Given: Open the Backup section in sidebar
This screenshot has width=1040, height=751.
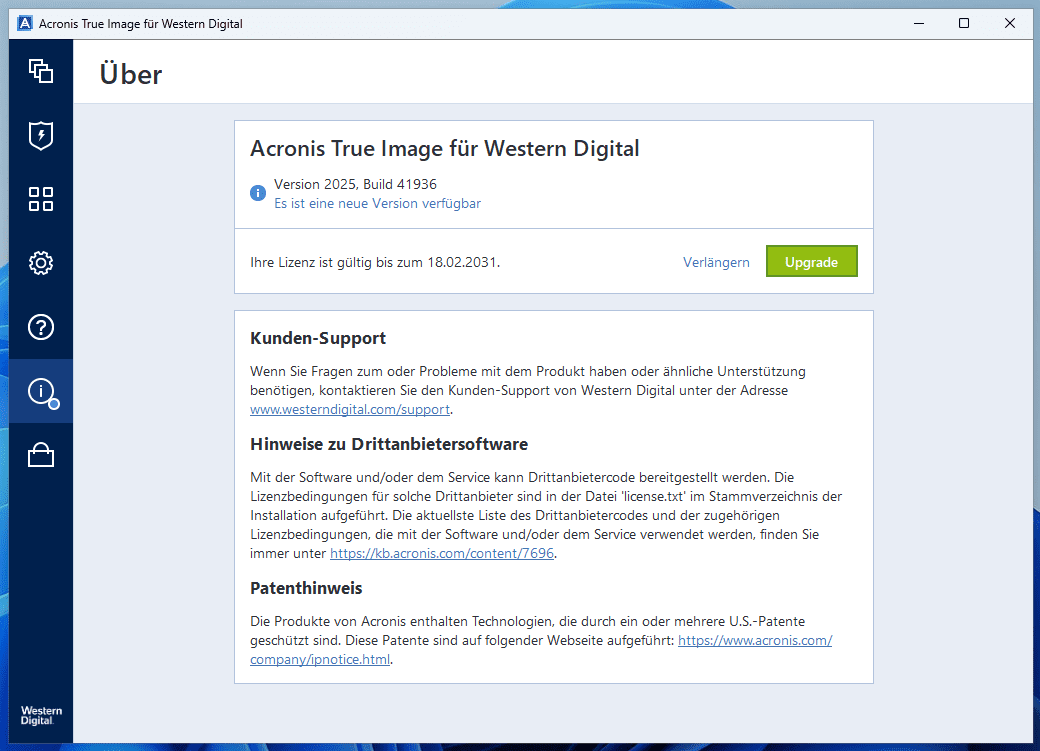Looking at the screenshot, I should 40,71.
